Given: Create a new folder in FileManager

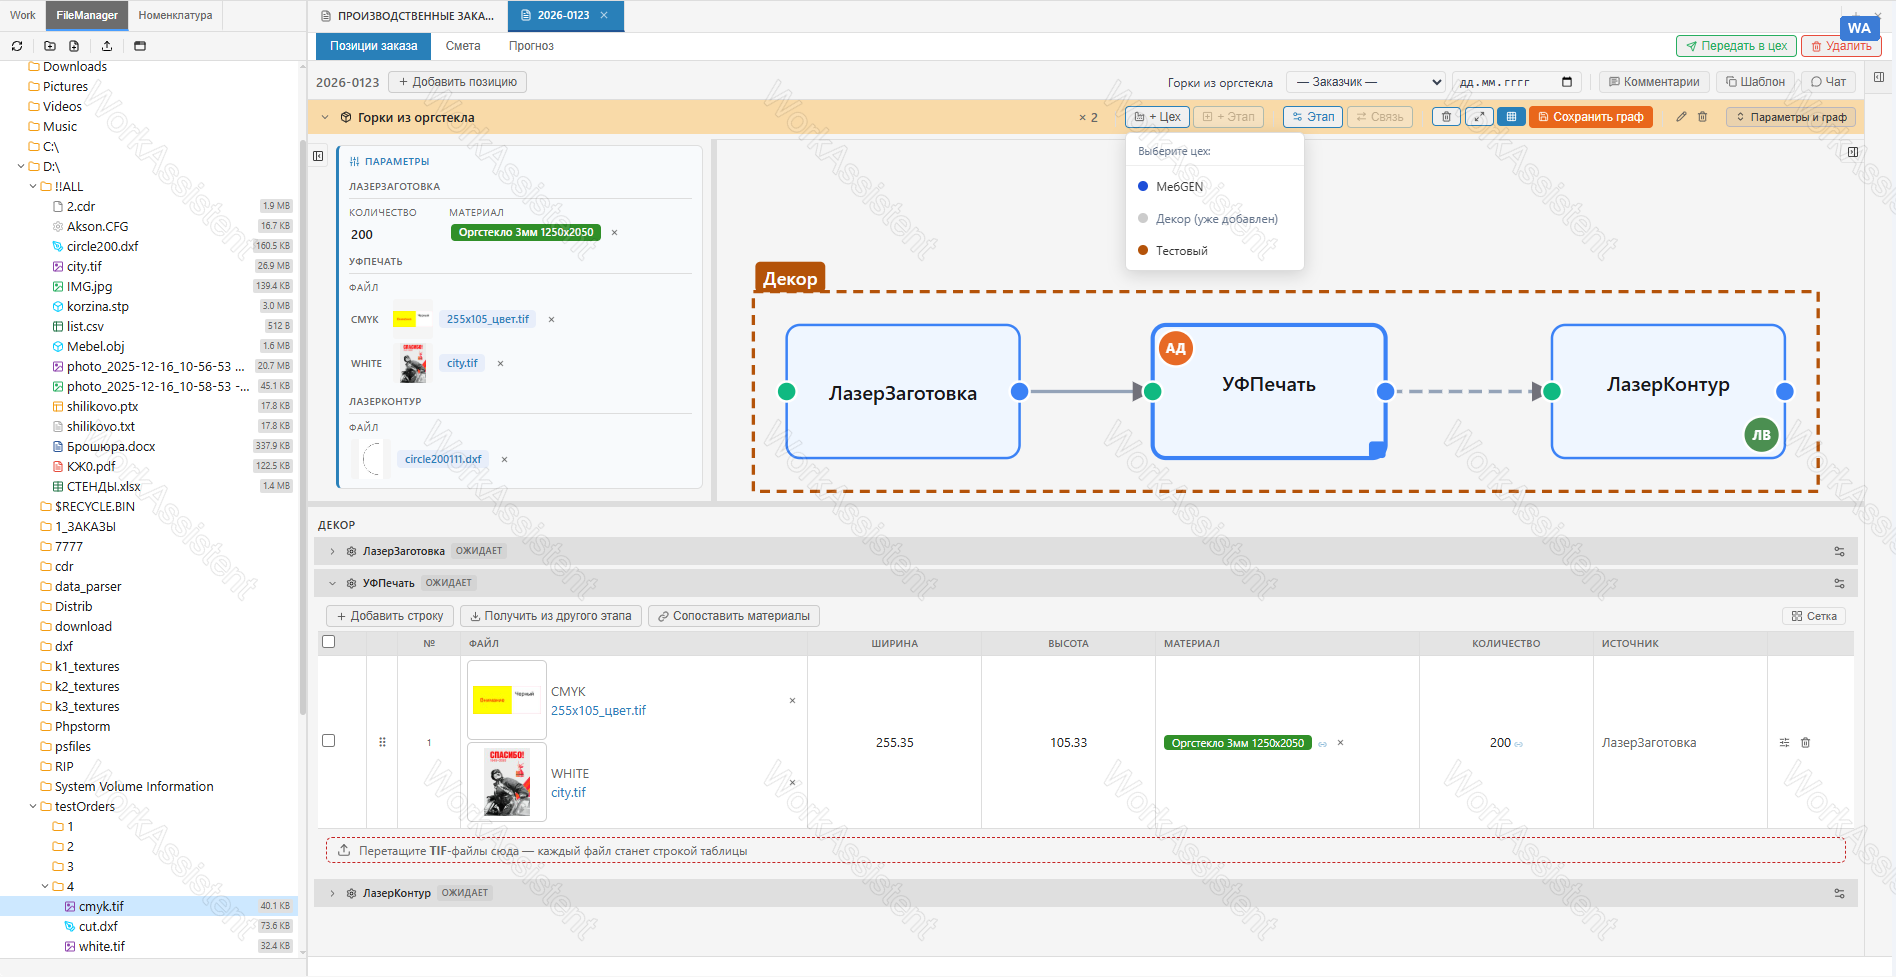Looking at the screenshot, I should 50,46.
